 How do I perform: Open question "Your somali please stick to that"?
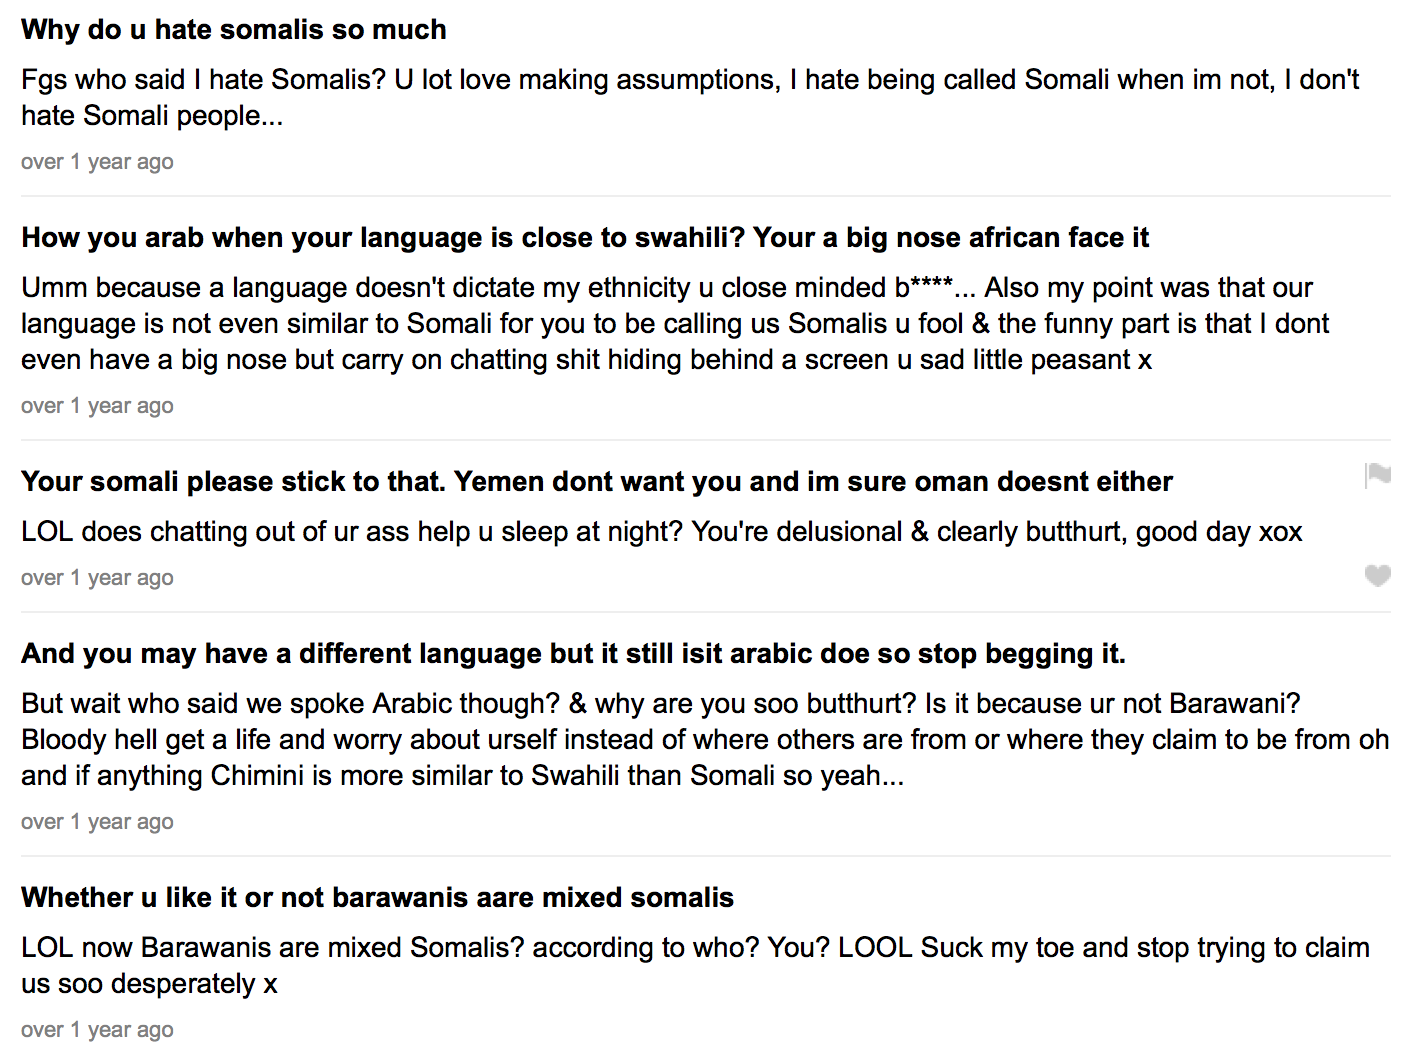tap(597, 482)
